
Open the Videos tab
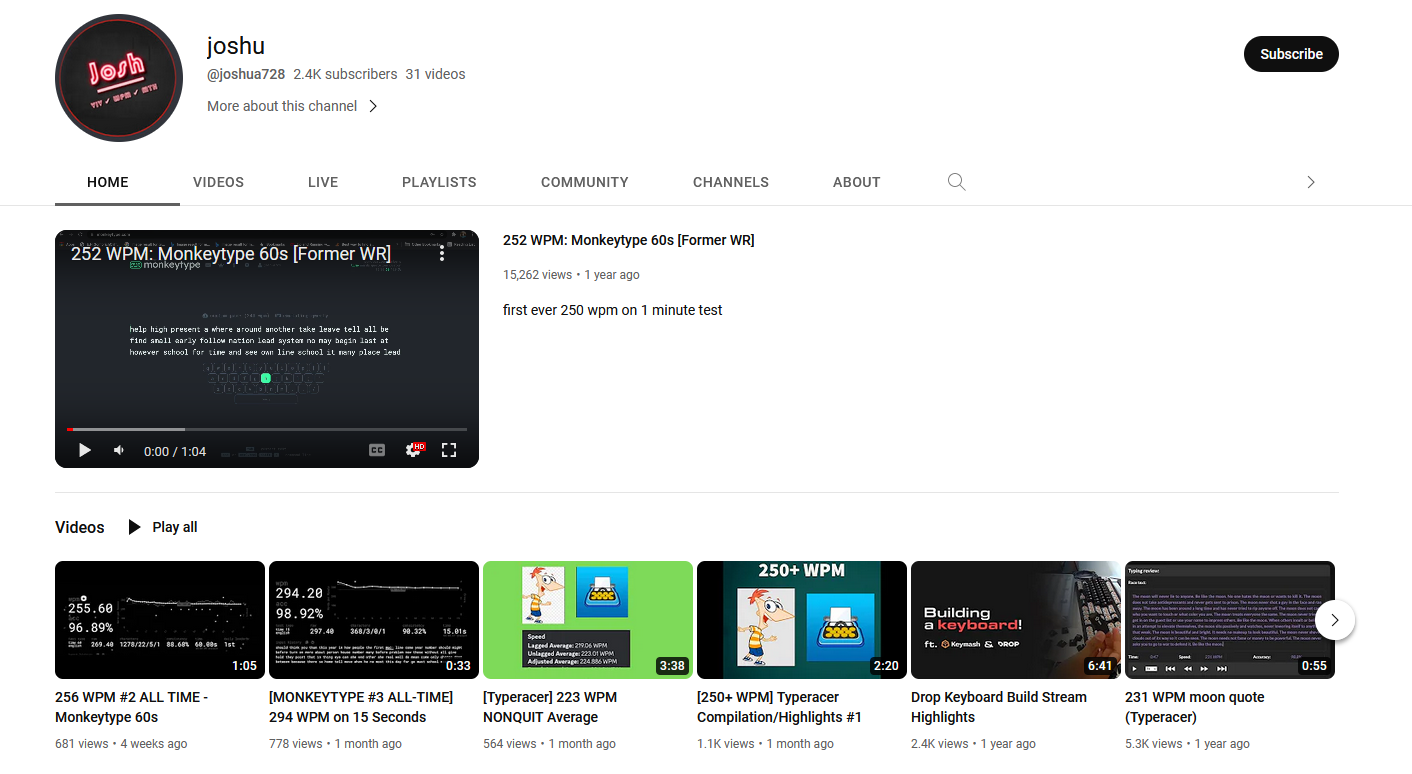(219, 182)
